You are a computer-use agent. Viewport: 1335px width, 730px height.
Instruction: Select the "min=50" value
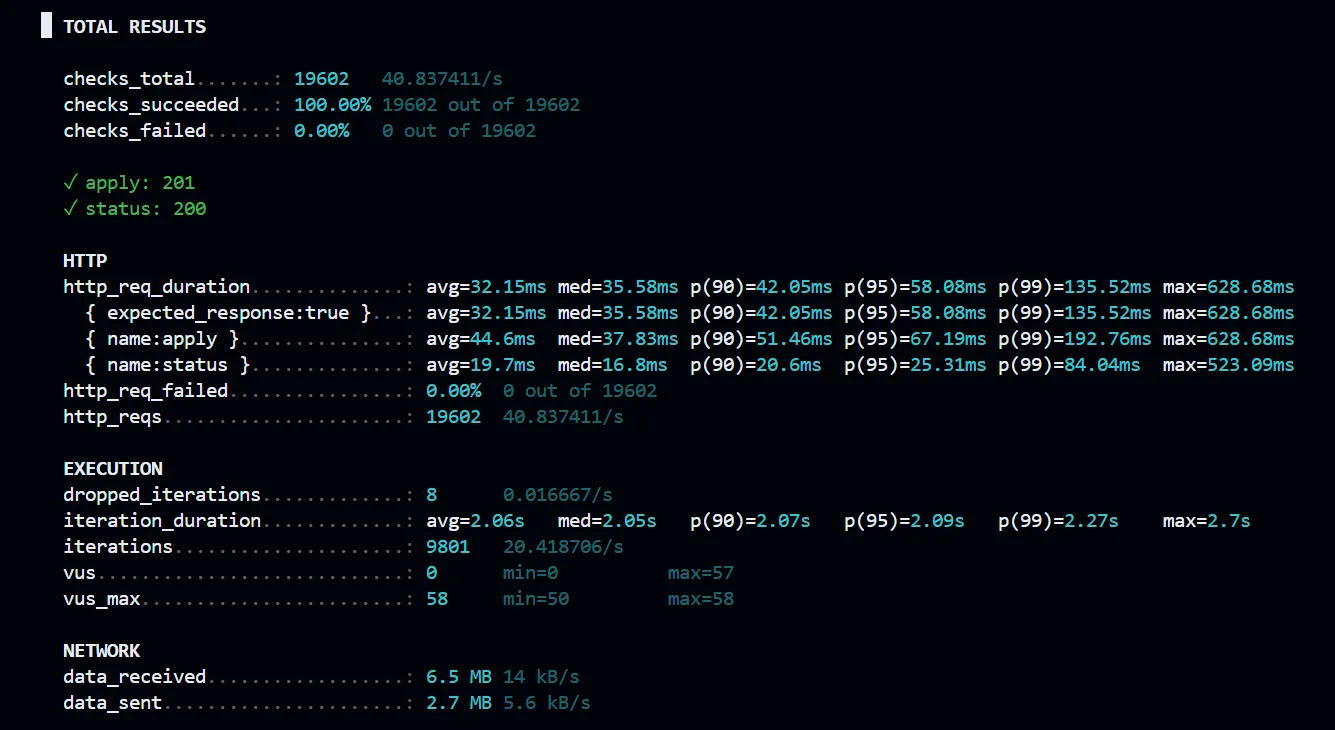536,599
